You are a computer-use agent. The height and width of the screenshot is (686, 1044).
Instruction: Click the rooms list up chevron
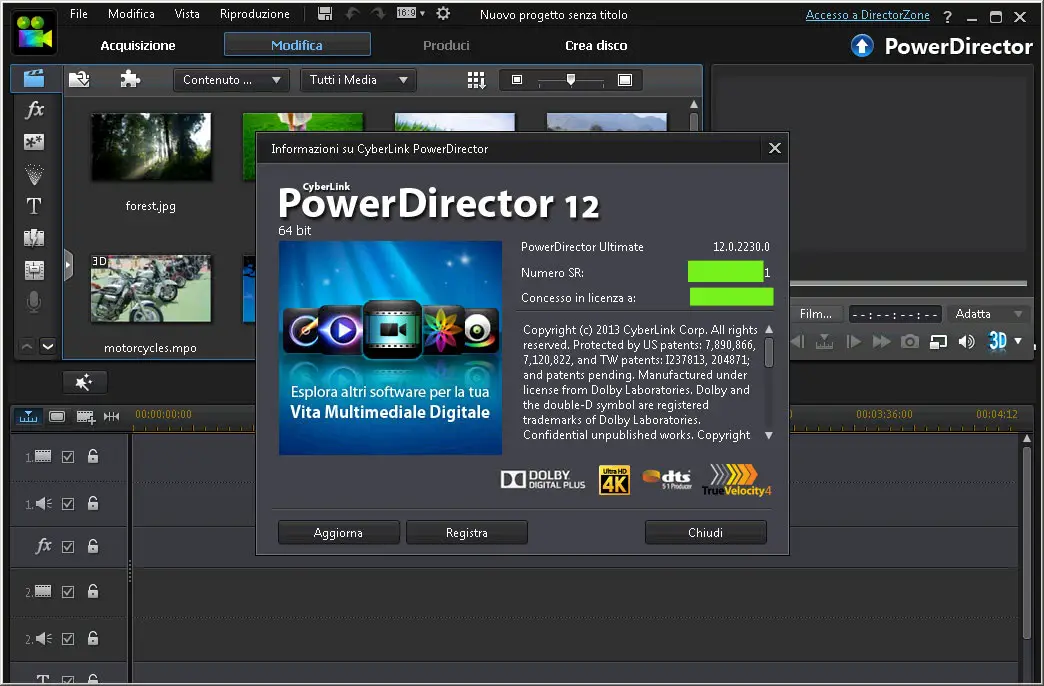click(x=27, y=346)
